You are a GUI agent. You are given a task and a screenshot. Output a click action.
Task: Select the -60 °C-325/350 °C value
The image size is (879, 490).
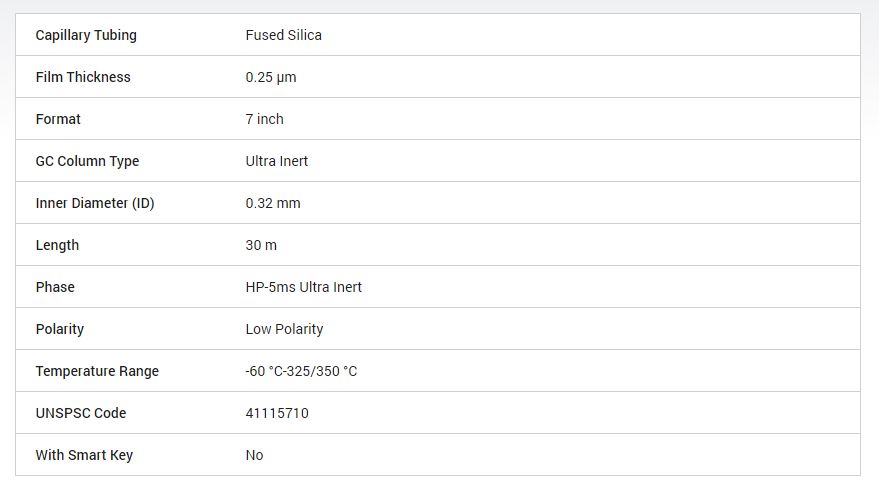(301, 371)
